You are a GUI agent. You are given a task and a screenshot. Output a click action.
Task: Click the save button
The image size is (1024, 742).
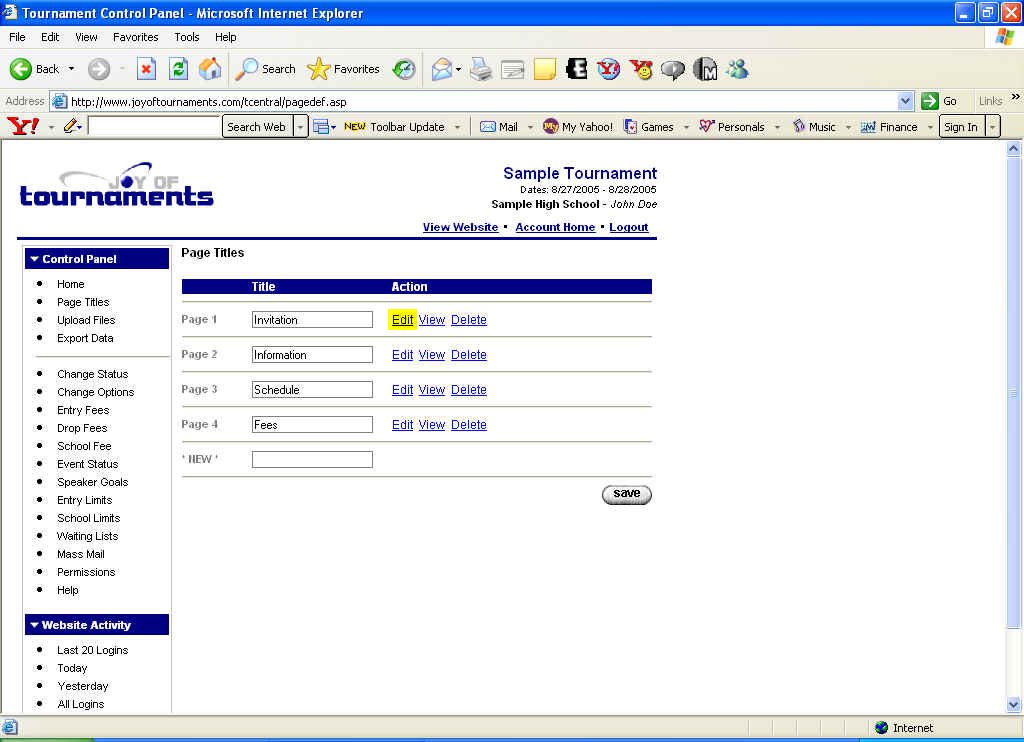[x=626, y=494]
